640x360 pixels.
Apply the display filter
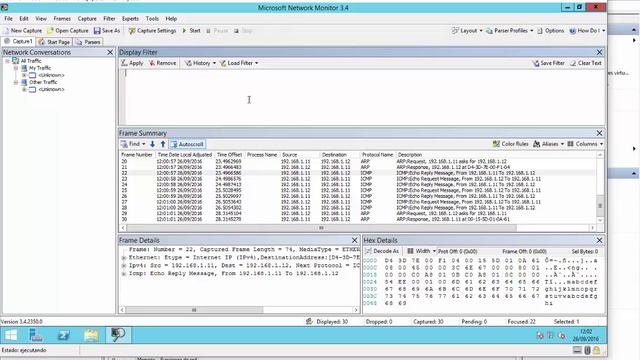[132, 63]
